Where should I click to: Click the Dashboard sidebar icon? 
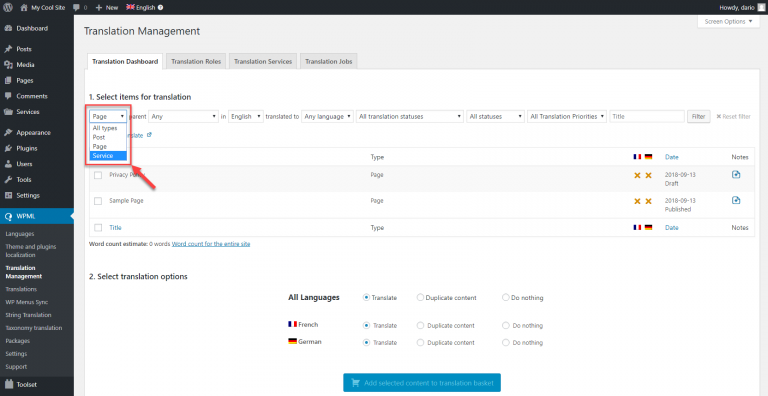pos(8,28)
